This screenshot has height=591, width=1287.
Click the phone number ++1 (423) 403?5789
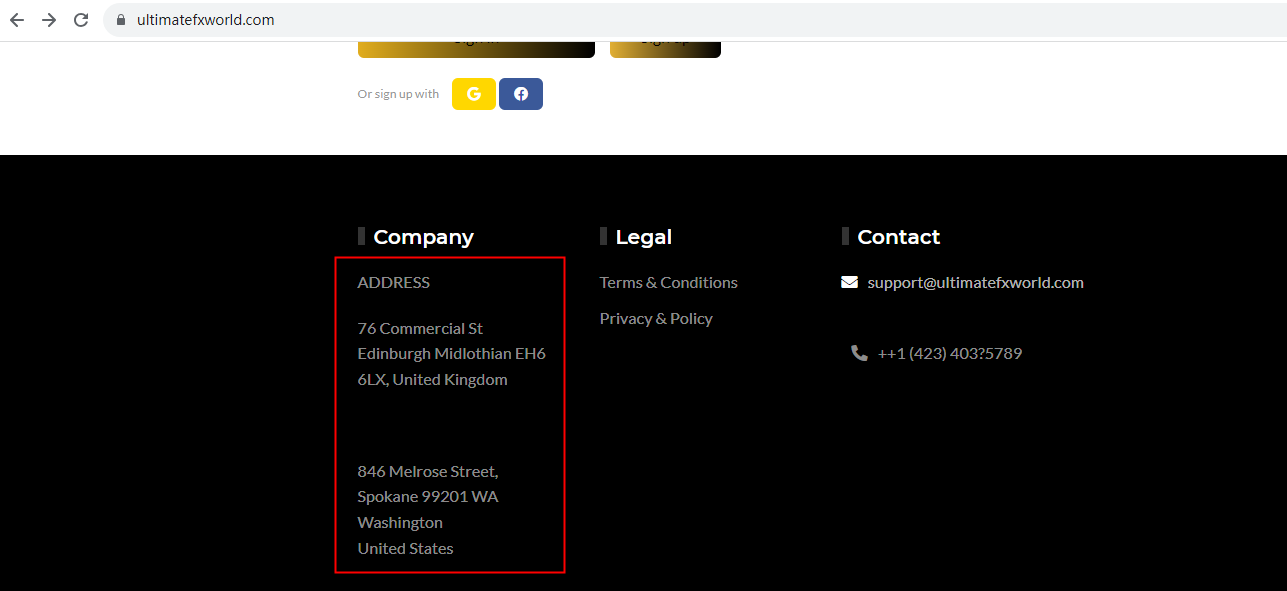pos(949,354)
